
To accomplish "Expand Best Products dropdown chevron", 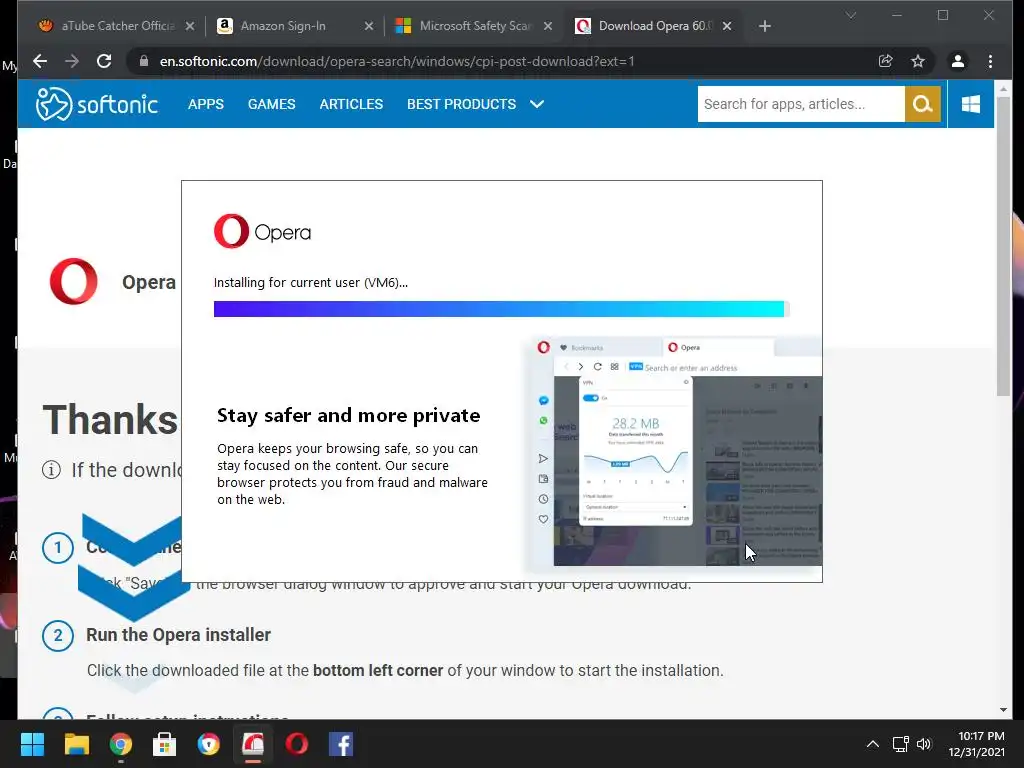I will (537, 104).
